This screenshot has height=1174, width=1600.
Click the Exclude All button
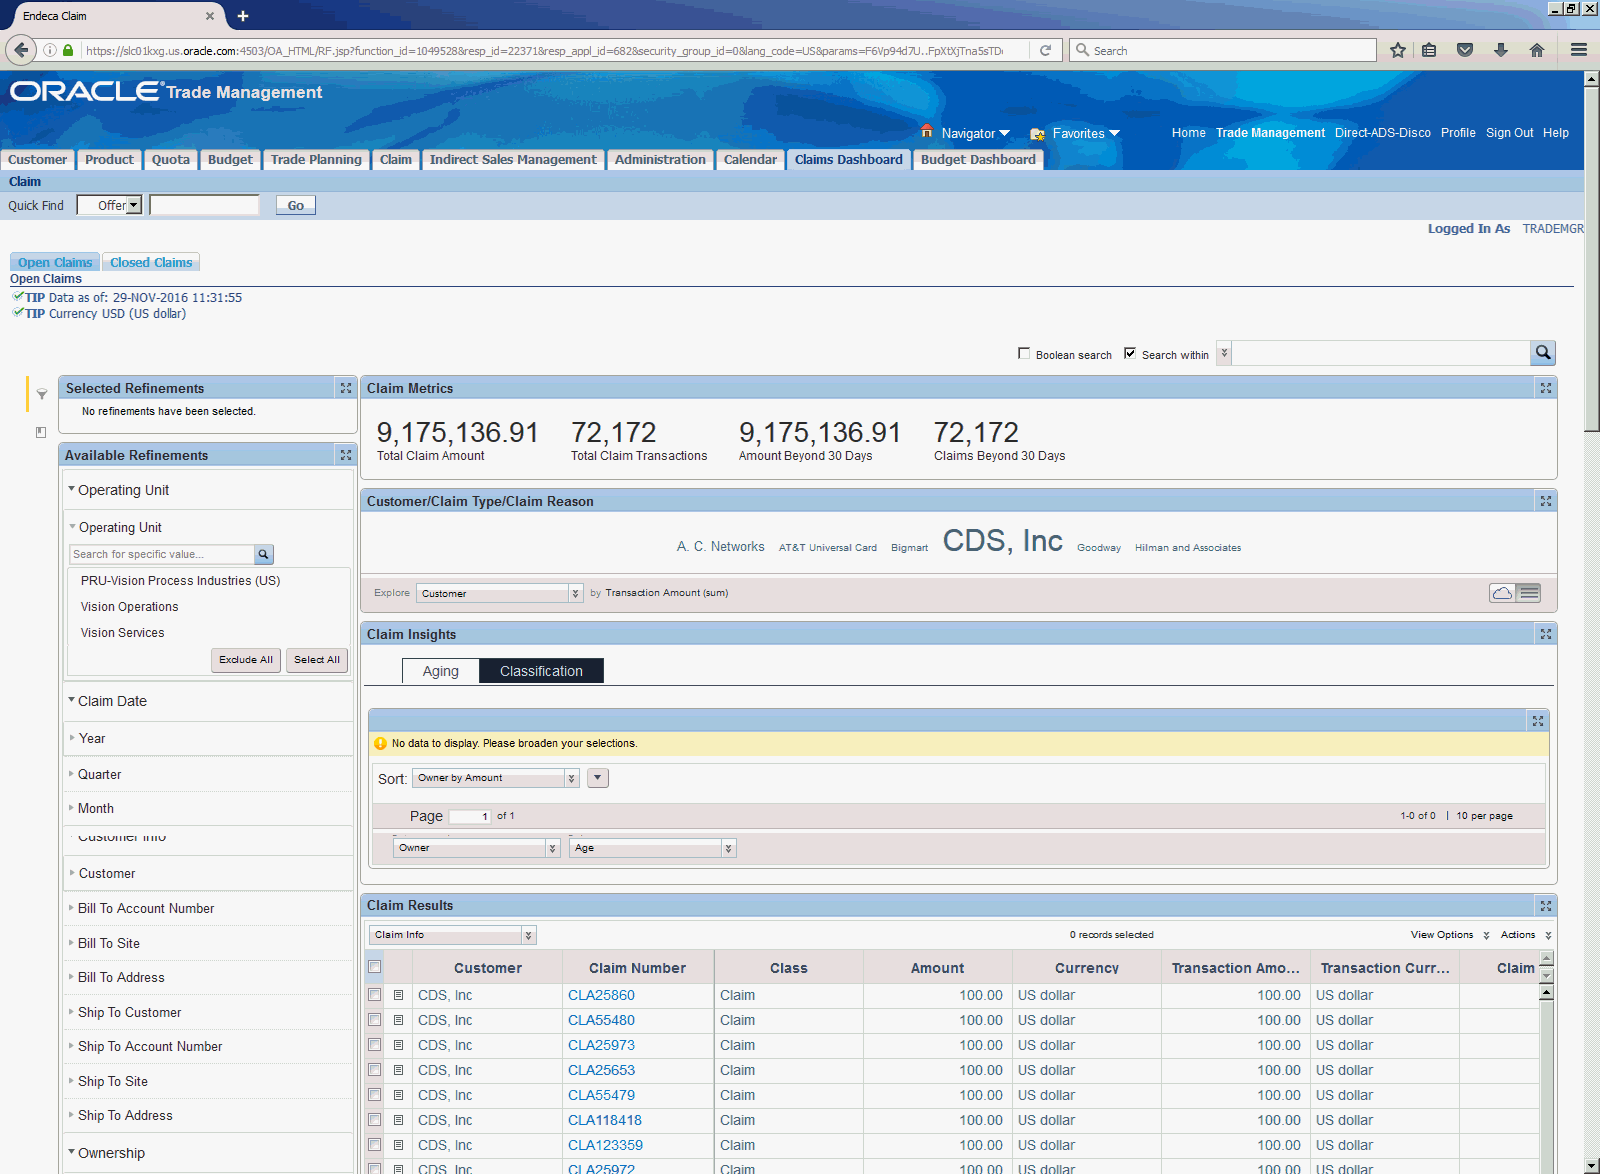click(246, 660)
